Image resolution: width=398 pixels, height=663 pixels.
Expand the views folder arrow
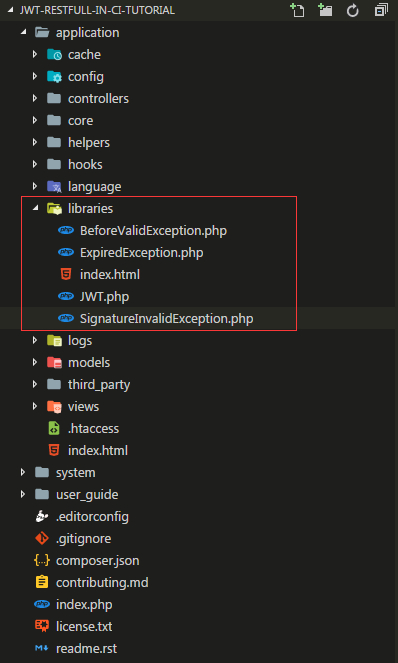point(35,406)
